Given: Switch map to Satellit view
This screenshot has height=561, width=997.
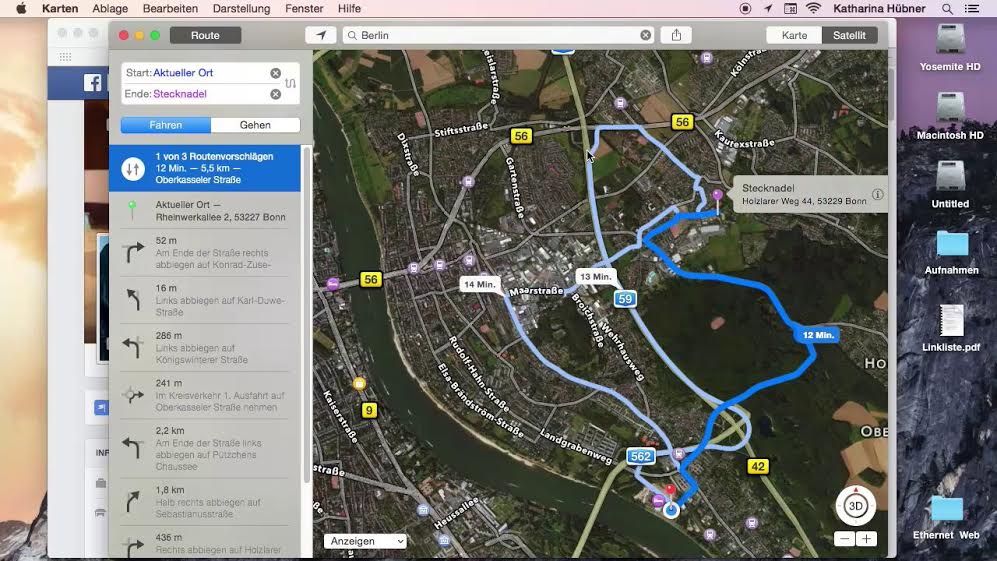Looking at the screenshot, I should [849, 35].
